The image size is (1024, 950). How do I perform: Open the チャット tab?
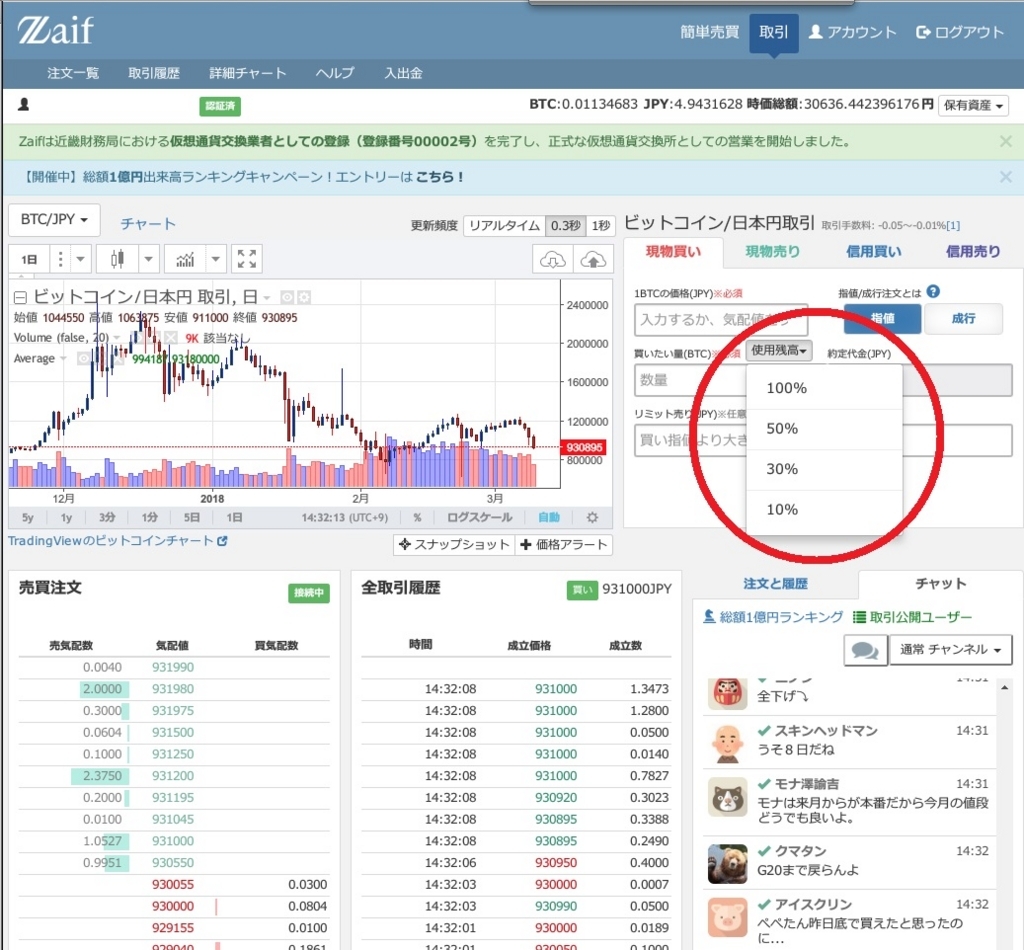(x=940, y=584)
